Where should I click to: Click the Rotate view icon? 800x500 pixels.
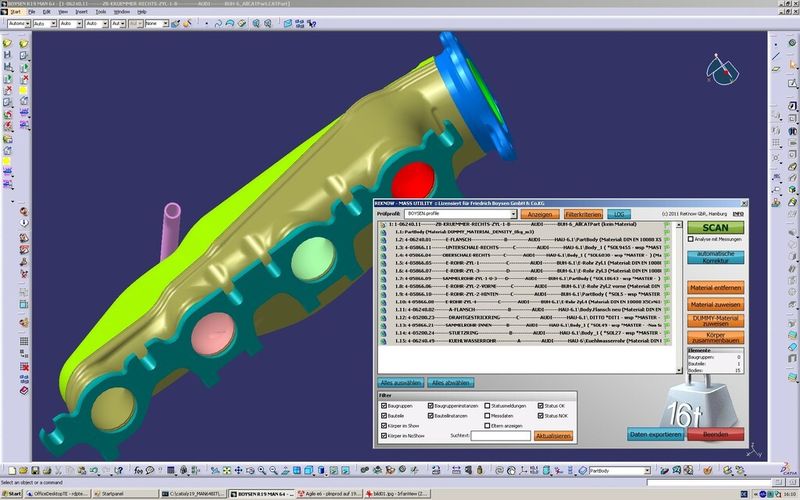click(x=250, y=470)
